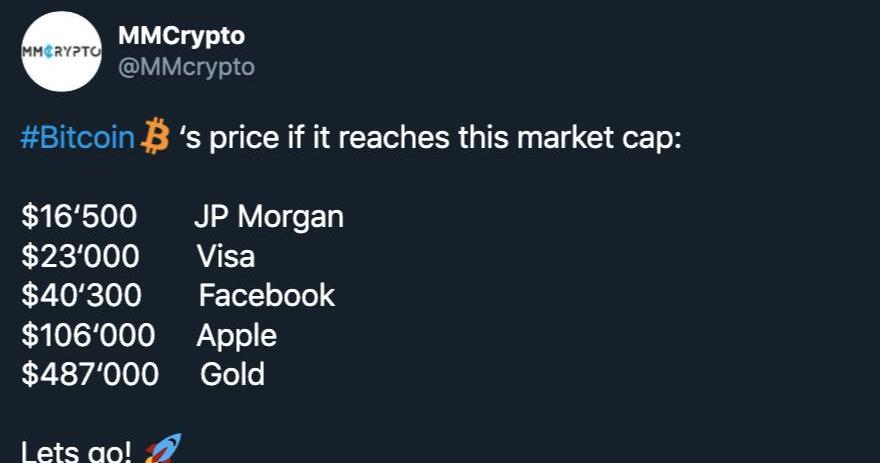Open the MMCrypto display name

coord(181,35)
